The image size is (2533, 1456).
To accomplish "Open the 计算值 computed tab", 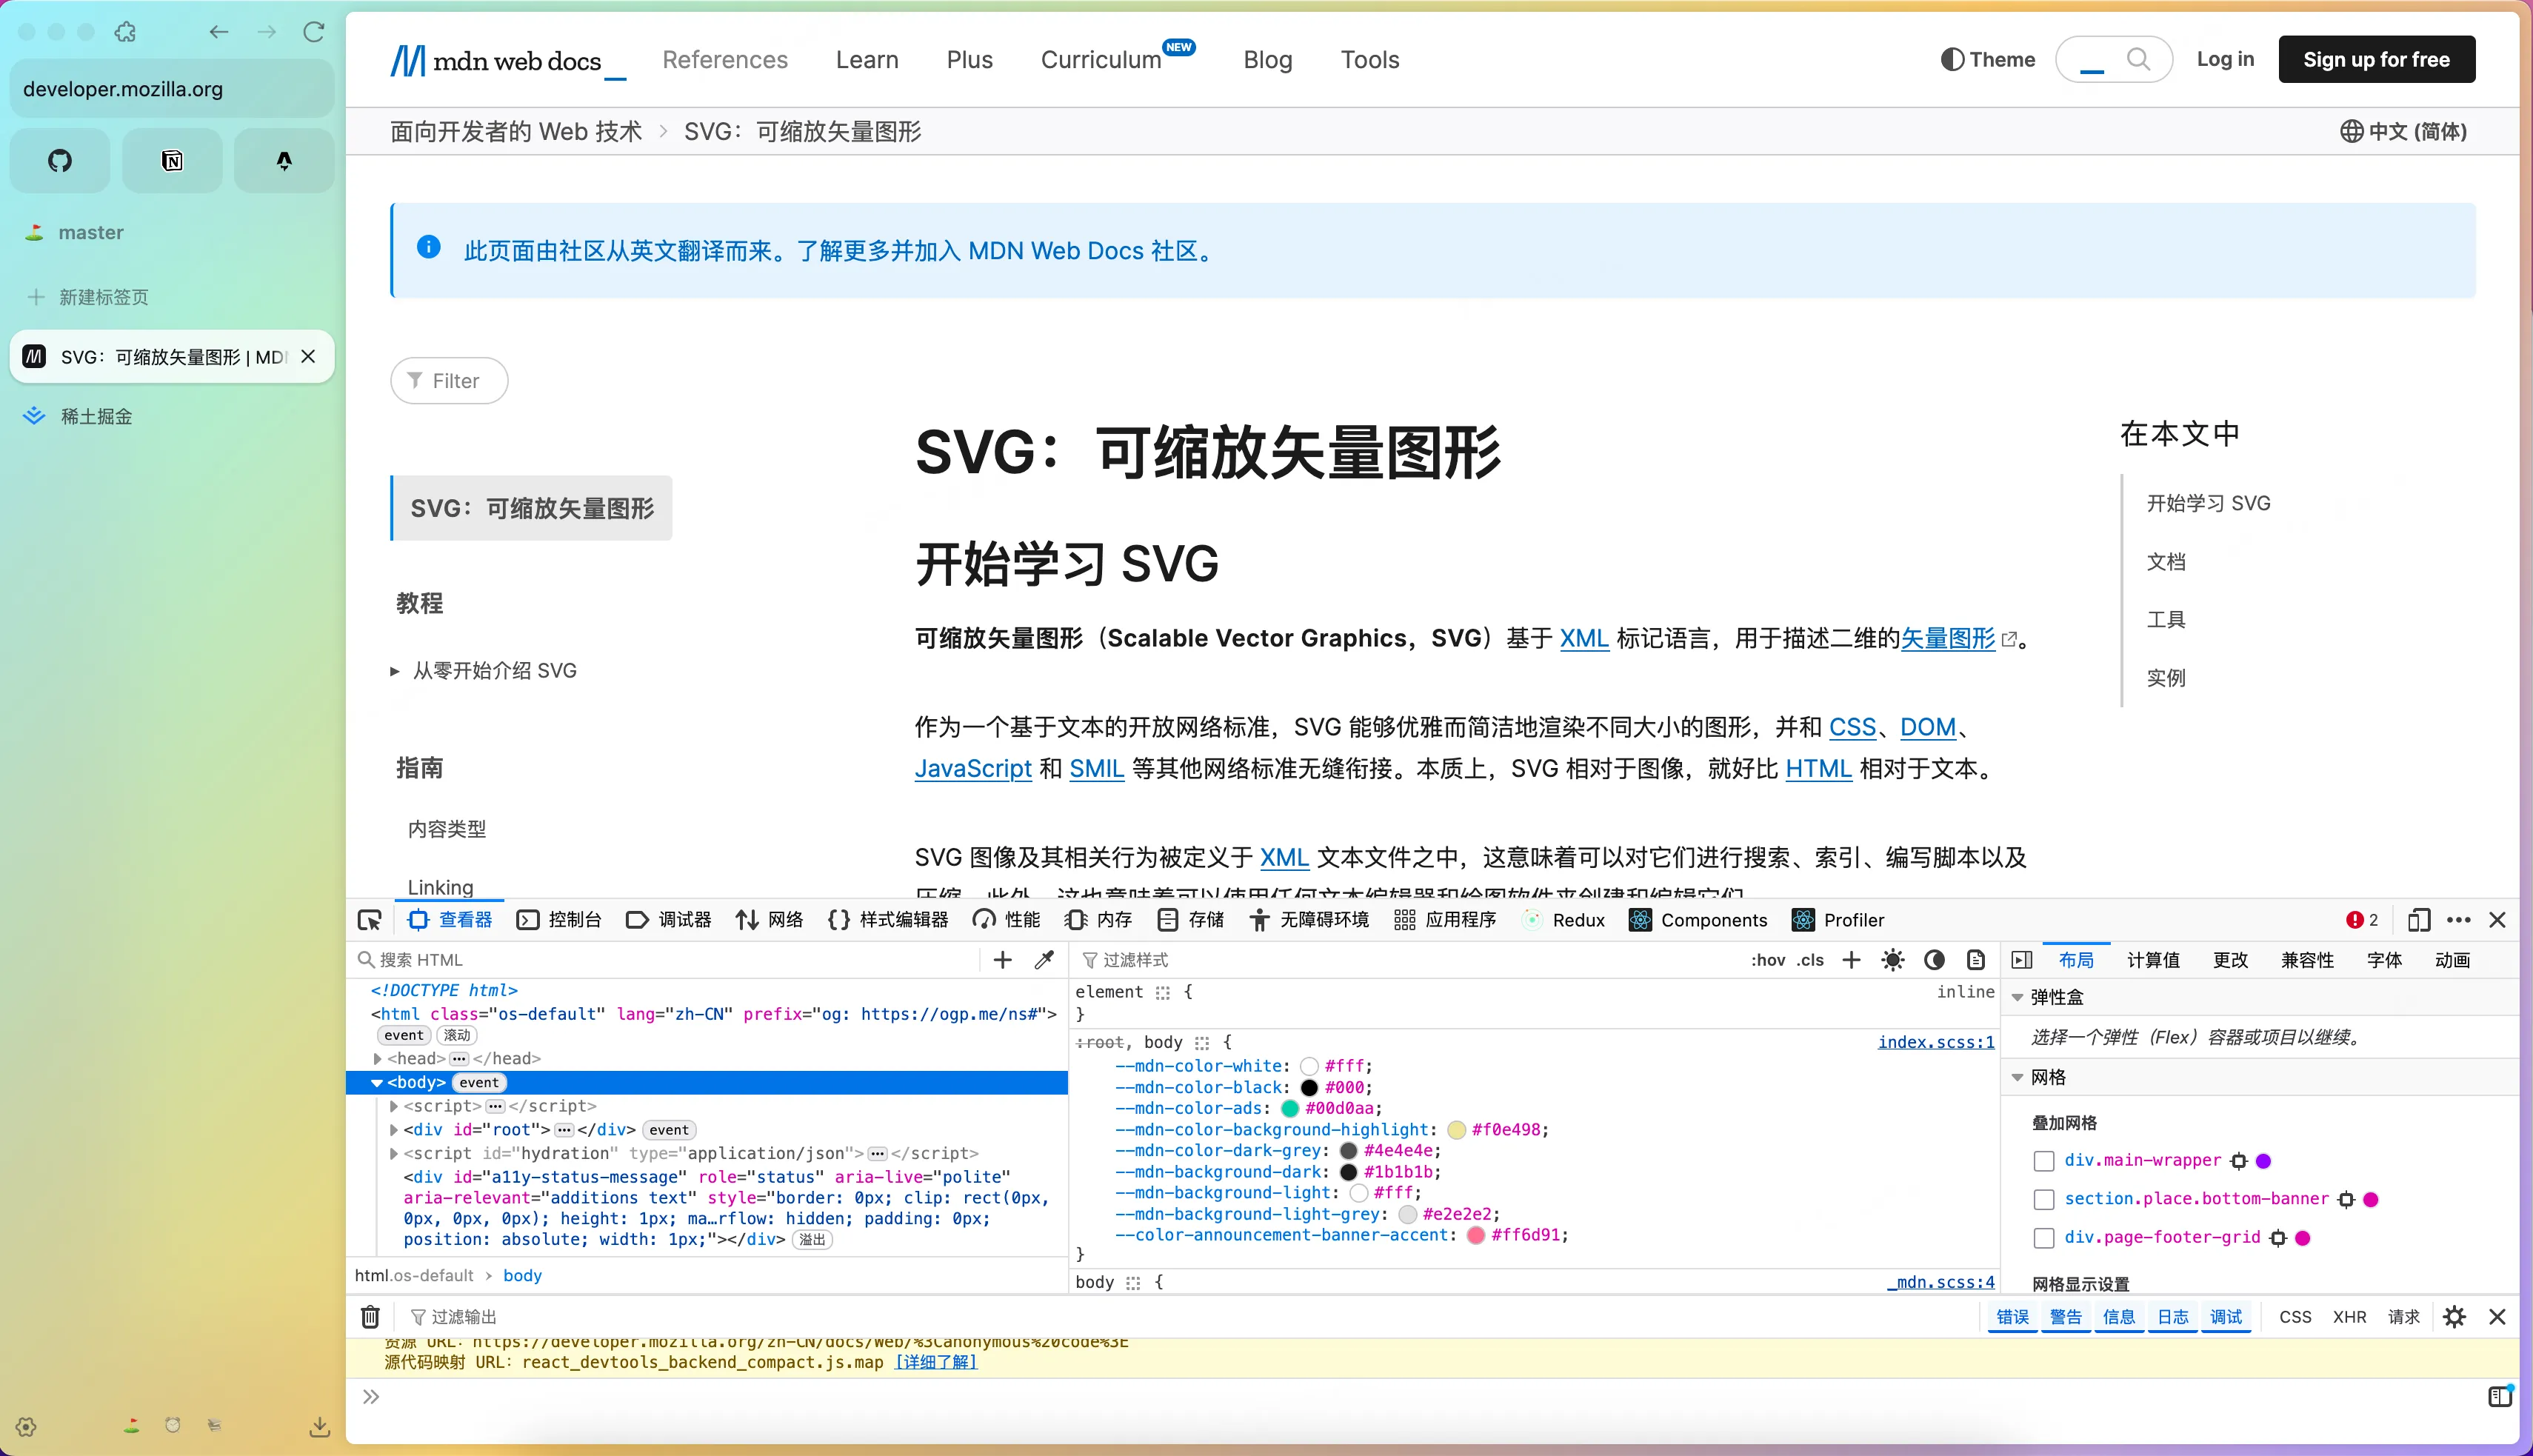I will coord(2152,960).
